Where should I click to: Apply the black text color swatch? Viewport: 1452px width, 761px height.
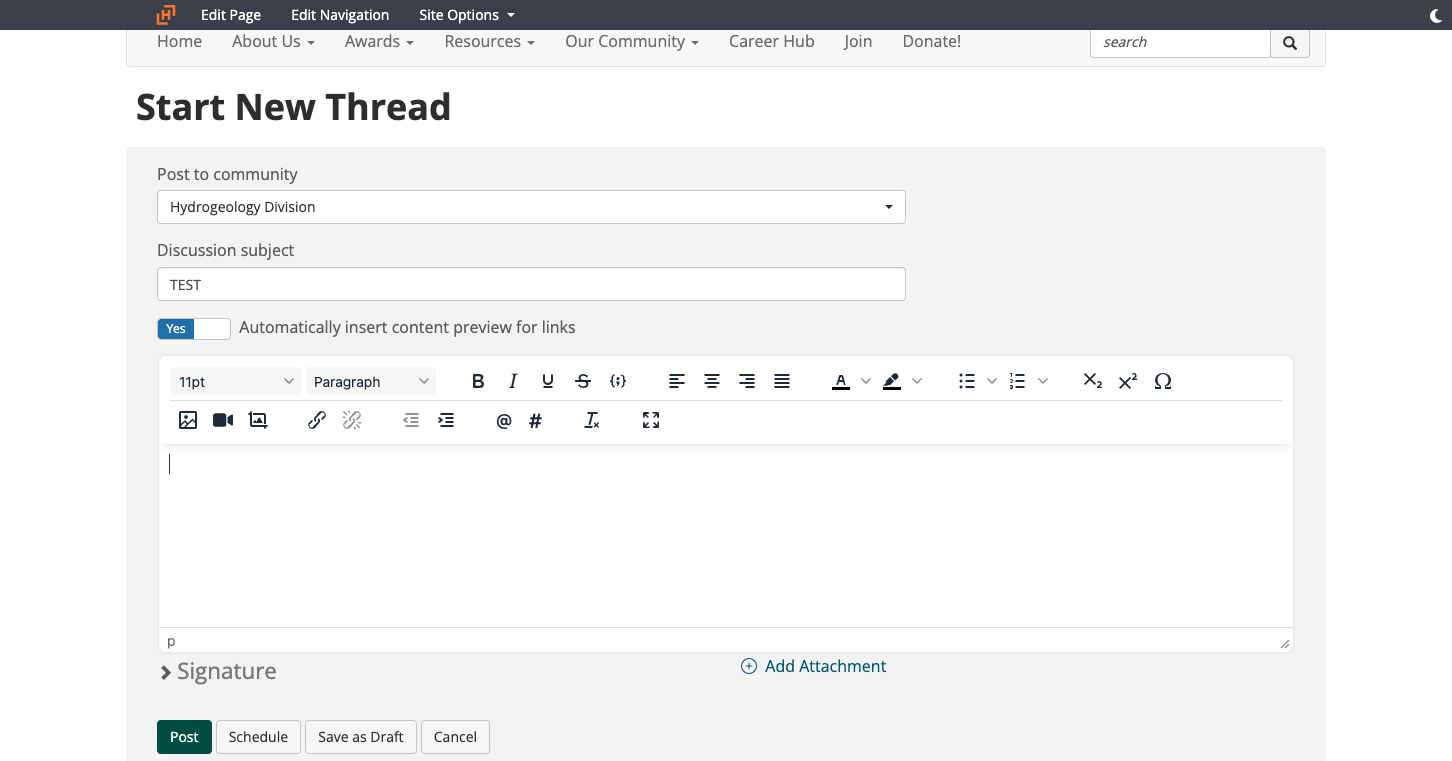pos(841,381)
